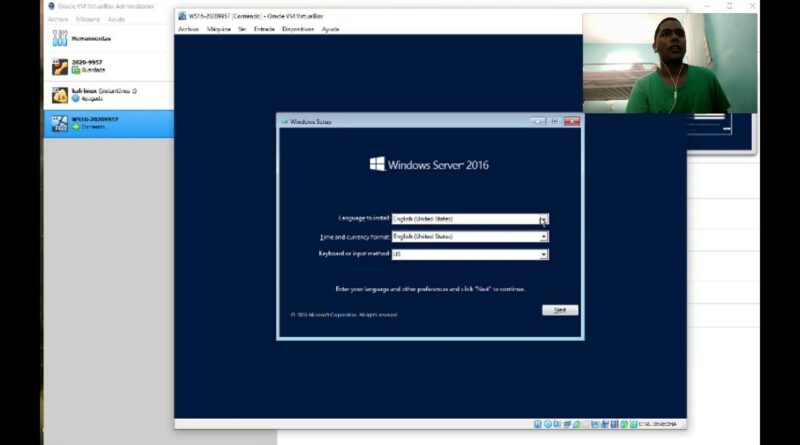Image resolution: width=800 pixels, height=445 pixels.
Task: Open Ver menu in VM window
Action: click(x=242, y=29)
